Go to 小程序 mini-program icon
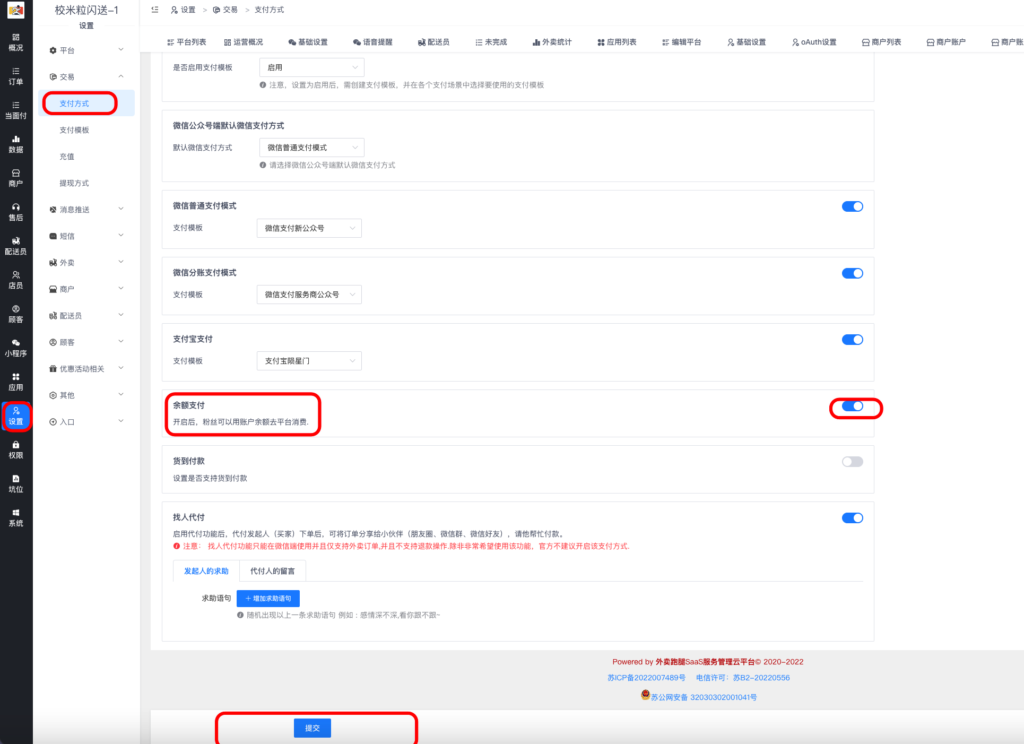This screenshot has width=1024, height=744. tap(16, 347)
